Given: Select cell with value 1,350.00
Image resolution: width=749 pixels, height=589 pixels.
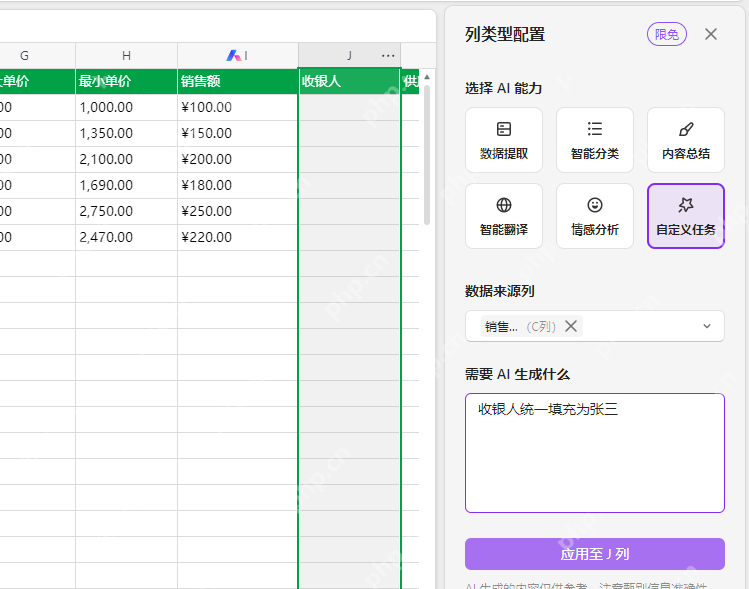Looking at the screenshot, I should pos(126,133).
